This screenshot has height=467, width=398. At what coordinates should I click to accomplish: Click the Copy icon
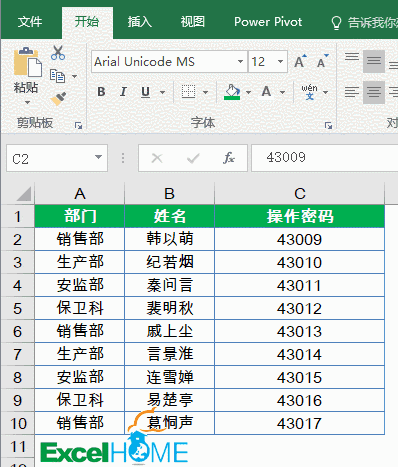tap(57, 76)
